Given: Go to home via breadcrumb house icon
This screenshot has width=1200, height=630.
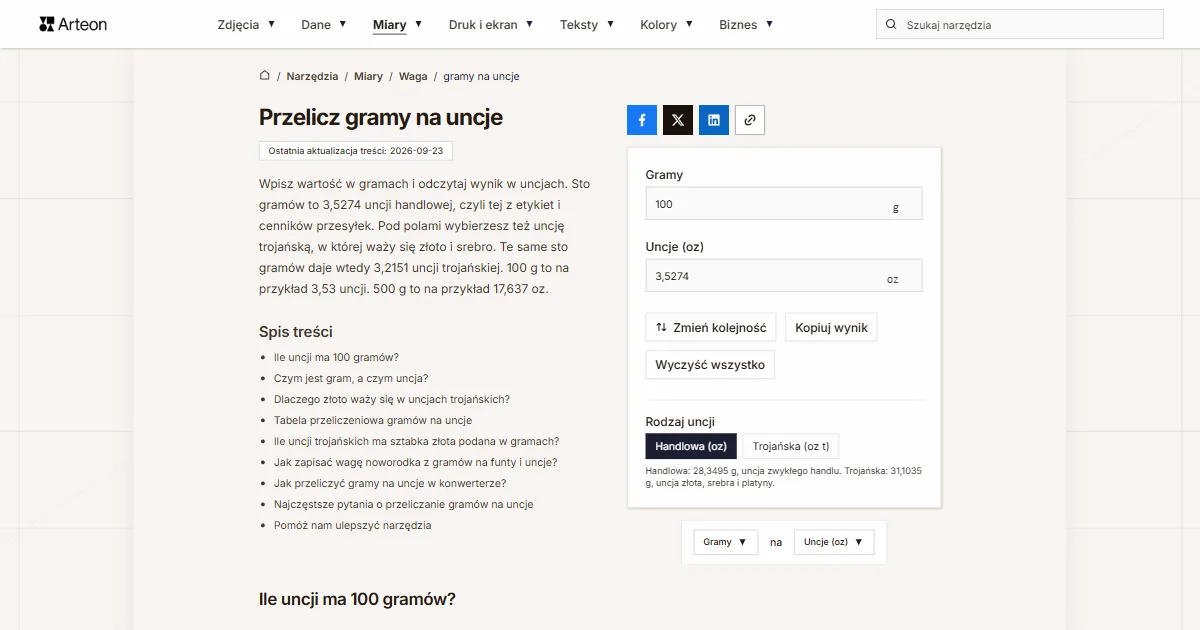Looking at the screenshot, I should [265, 75].
